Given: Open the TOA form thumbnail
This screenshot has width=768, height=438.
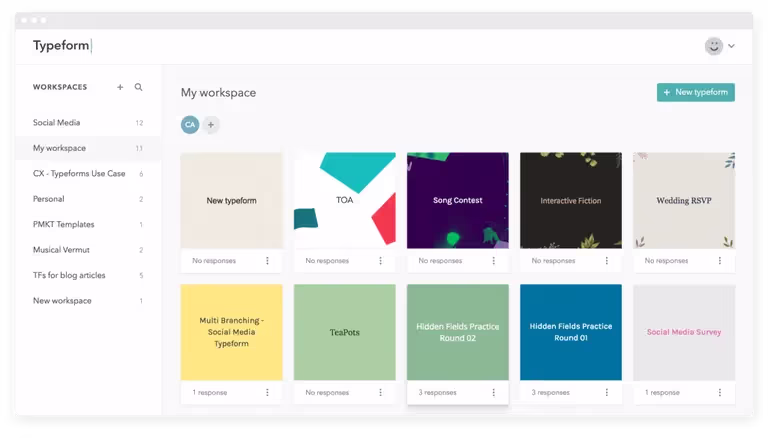Looking at the screenshot, I should coord(345,200).
